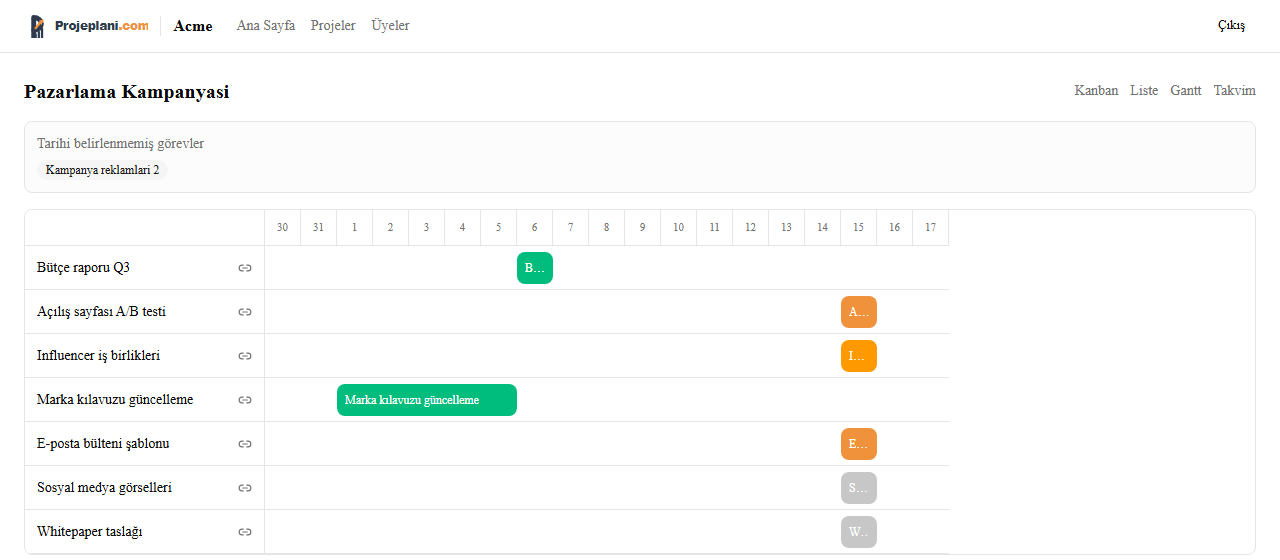Click day 30 in the timeline header
Screen dimensions: 1280x560
coord(283,228)
